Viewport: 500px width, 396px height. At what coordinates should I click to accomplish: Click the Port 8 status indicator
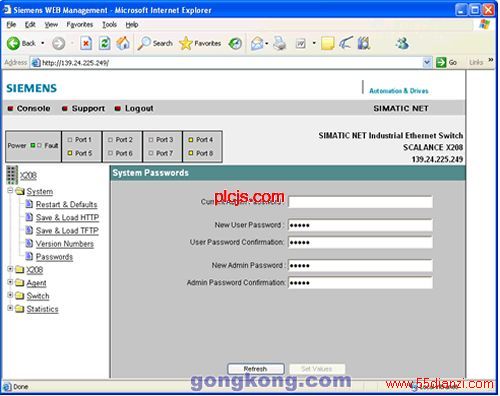(x=191, y=153)
